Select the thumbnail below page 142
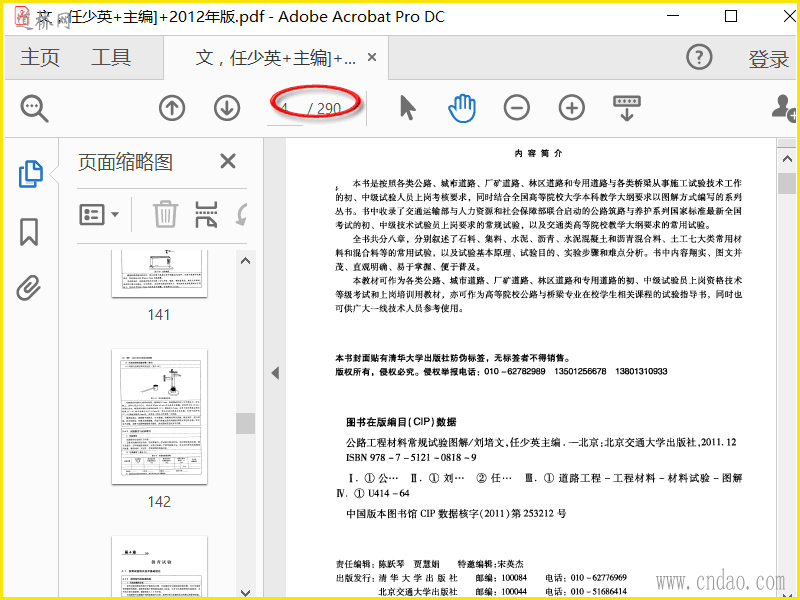Viewport: 800px width, 600px height. click(159, 566)
